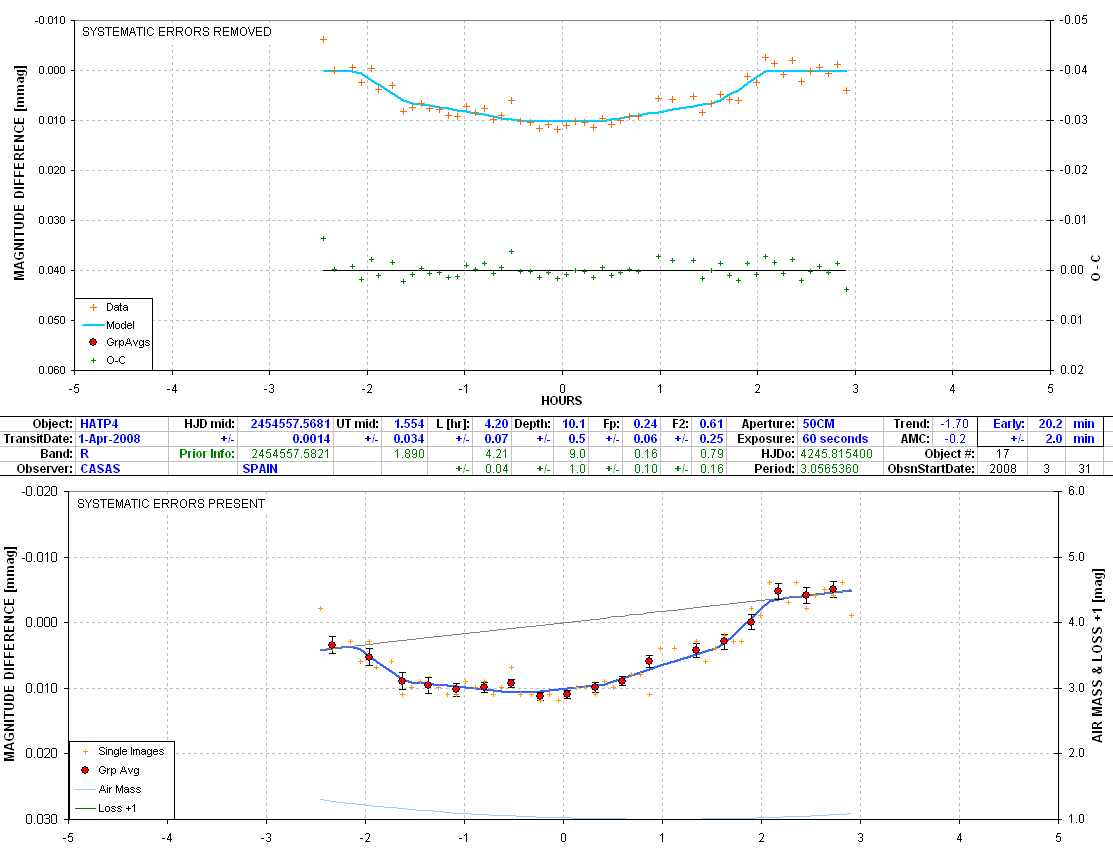
Task: Select the prior F2 value 0.79
Action: coord(711,454)
